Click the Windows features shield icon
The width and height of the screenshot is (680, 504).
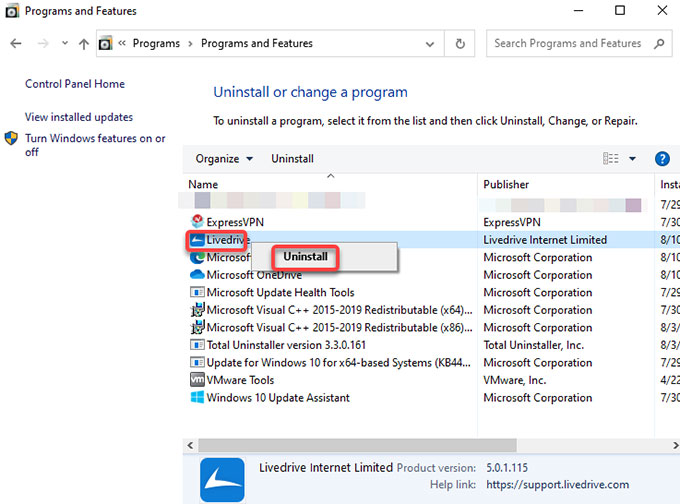coord(11,138)
